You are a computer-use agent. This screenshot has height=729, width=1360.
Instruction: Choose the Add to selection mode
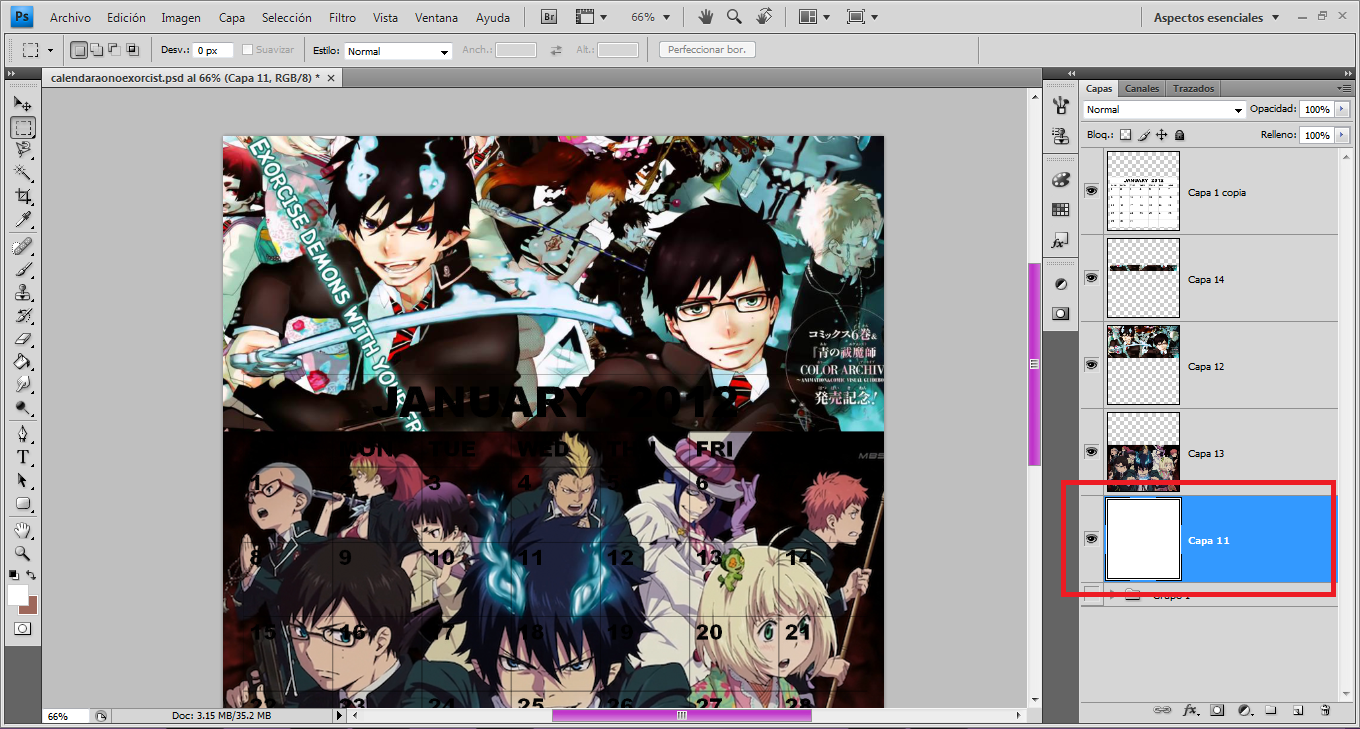tap(97, 49)
